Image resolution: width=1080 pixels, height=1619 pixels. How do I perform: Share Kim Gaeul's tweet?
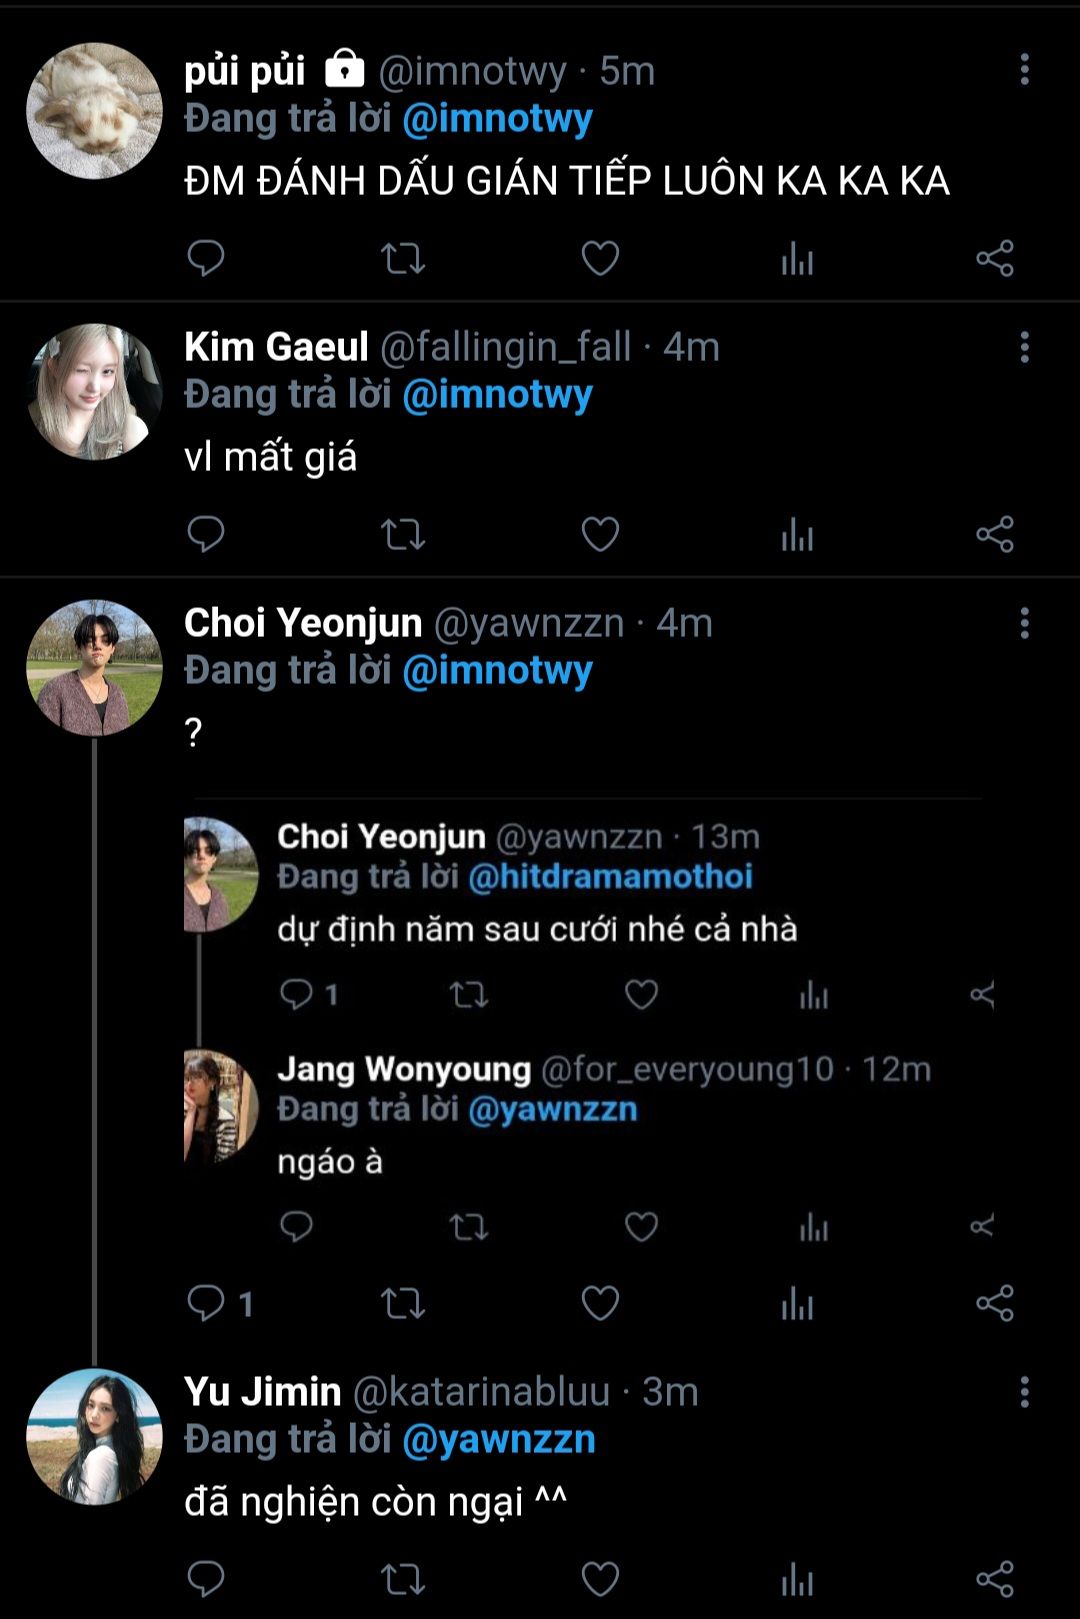click(995, 534)
